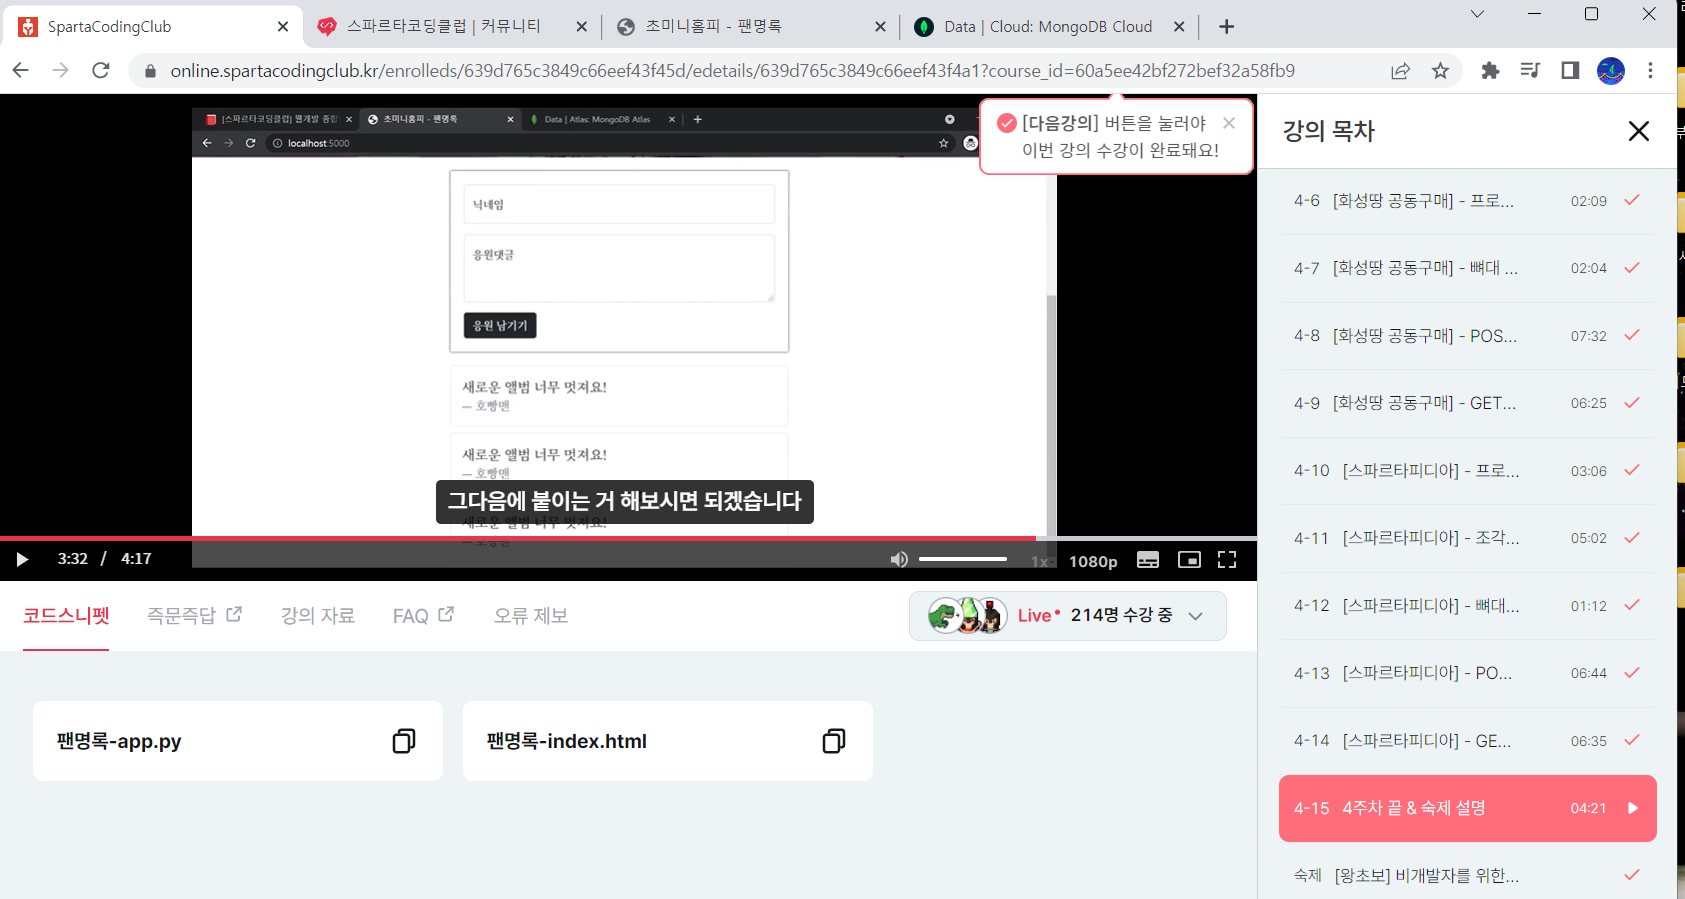Click the 4-6 row completion checkmark

click(1632, 200)
